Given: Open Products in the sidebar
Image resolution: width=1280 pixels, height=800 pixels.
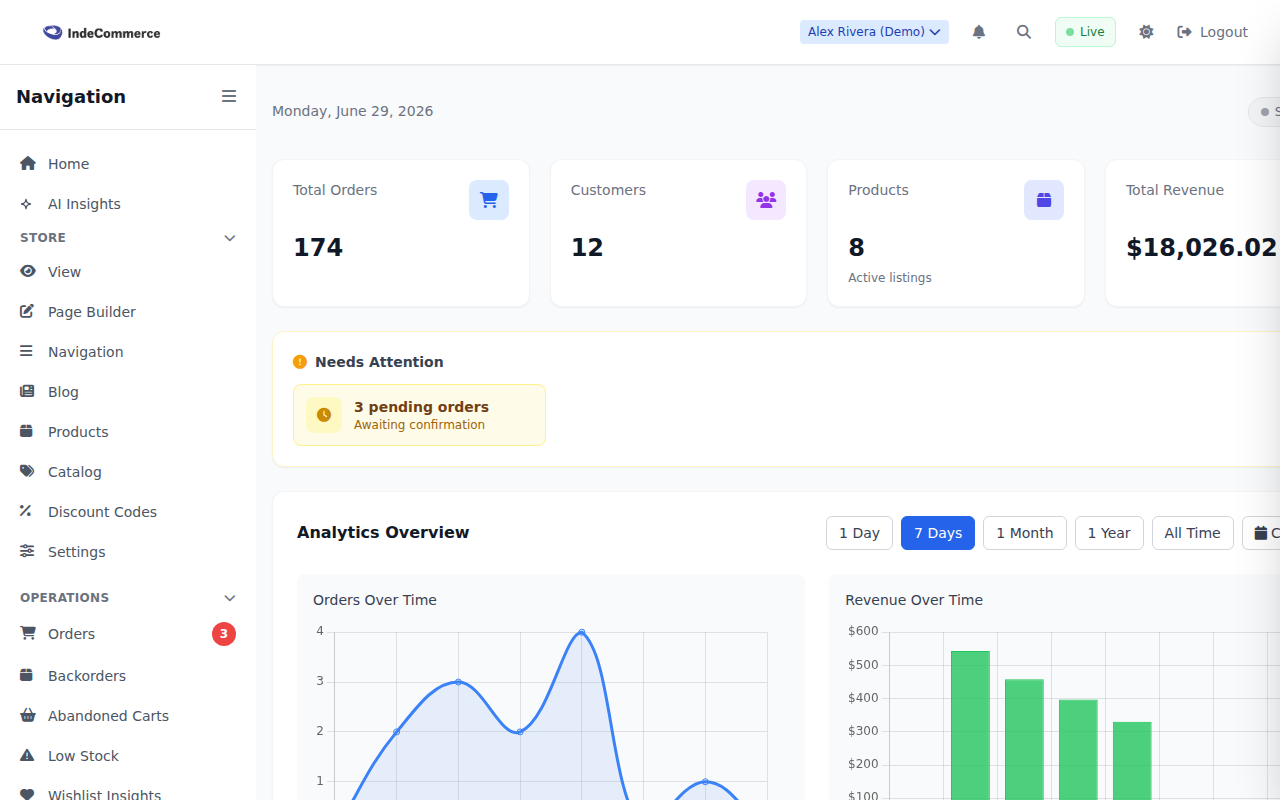Looking at the screenshot, I should (128, 432).
